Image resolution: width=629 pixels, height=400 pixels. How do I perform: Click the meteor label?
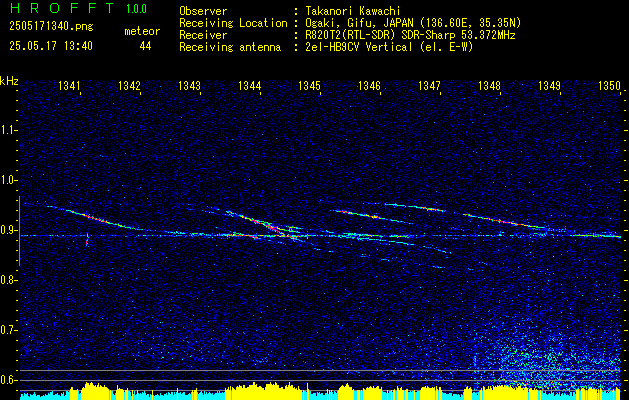[x=142, y=31]
